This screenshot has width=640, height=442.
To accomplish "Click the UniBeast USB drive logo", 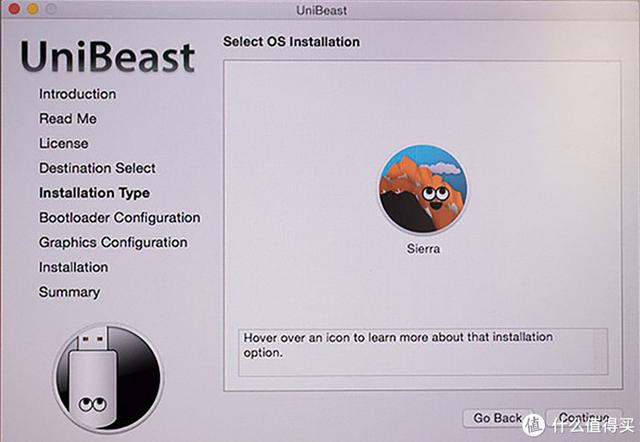I will click(108, 378).
